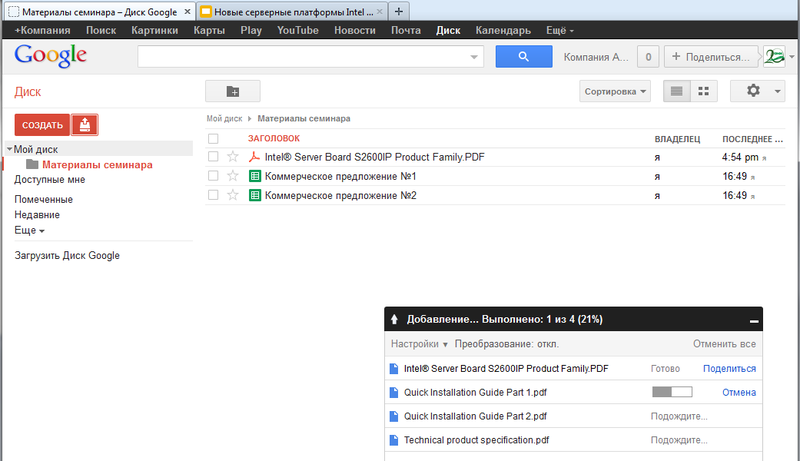Viewport: 800px width, 461px height.
Task: Click the PDF icon of Intel Server Board file
Action: [x=254, y=157]
